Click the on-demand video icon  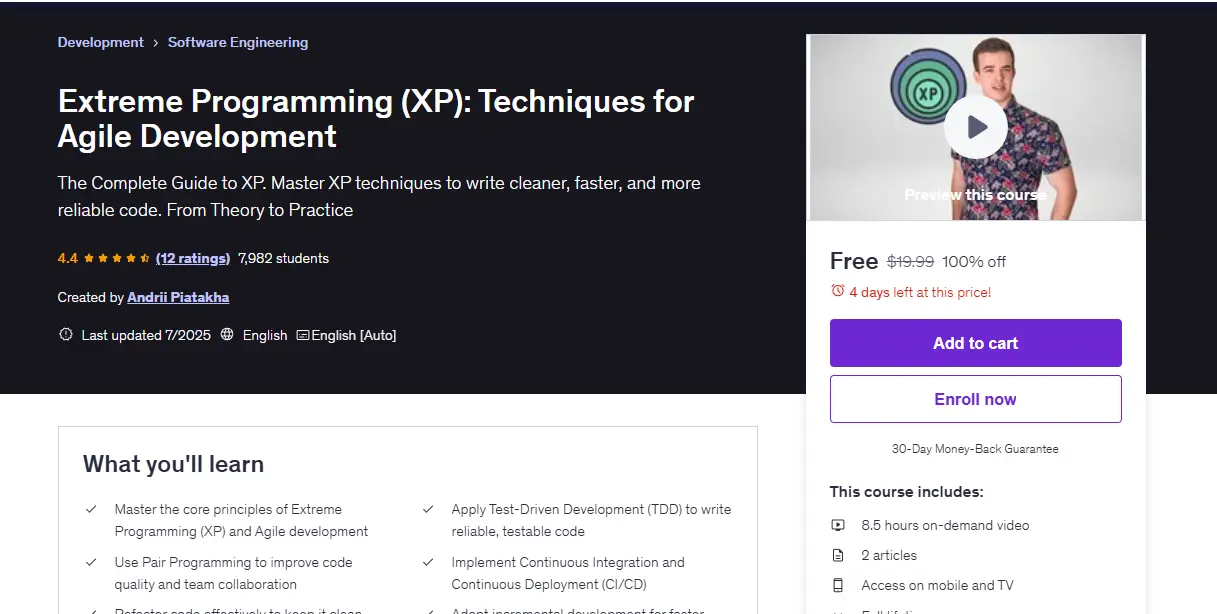coord(838,525)
